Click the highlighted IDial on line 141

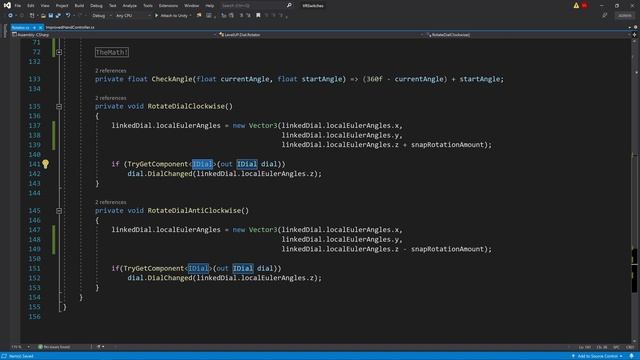tap(202, 164)
